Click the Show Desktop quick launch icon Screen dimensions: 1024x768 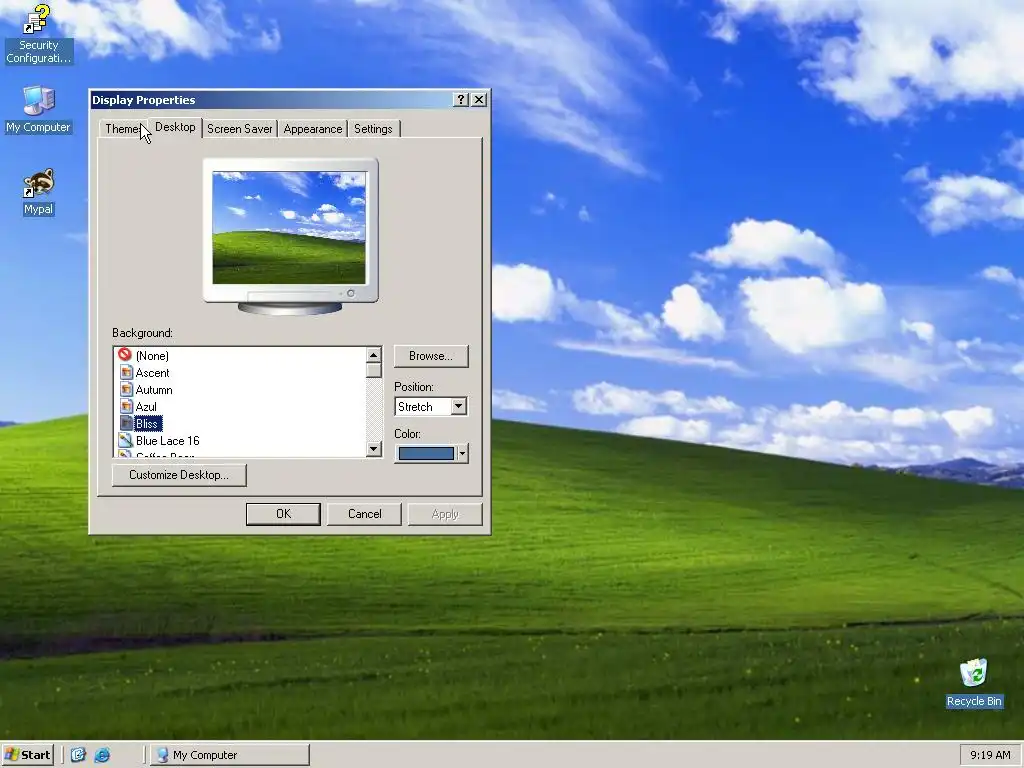pos(78,755)
